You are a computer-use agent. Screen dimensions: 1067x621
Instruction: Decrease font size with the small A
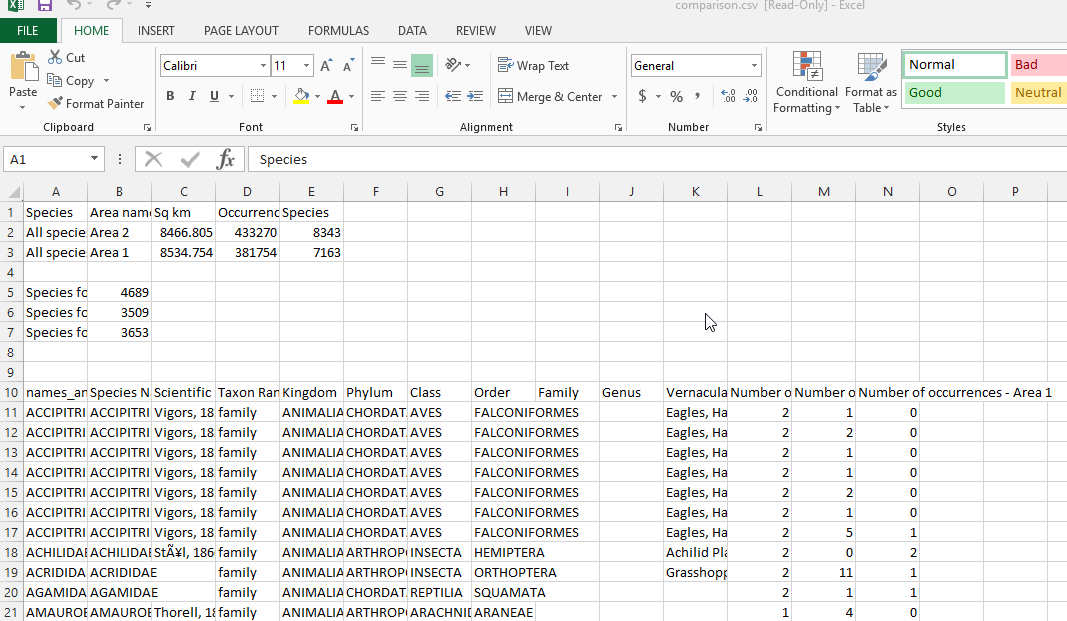(x=348, y=65)
